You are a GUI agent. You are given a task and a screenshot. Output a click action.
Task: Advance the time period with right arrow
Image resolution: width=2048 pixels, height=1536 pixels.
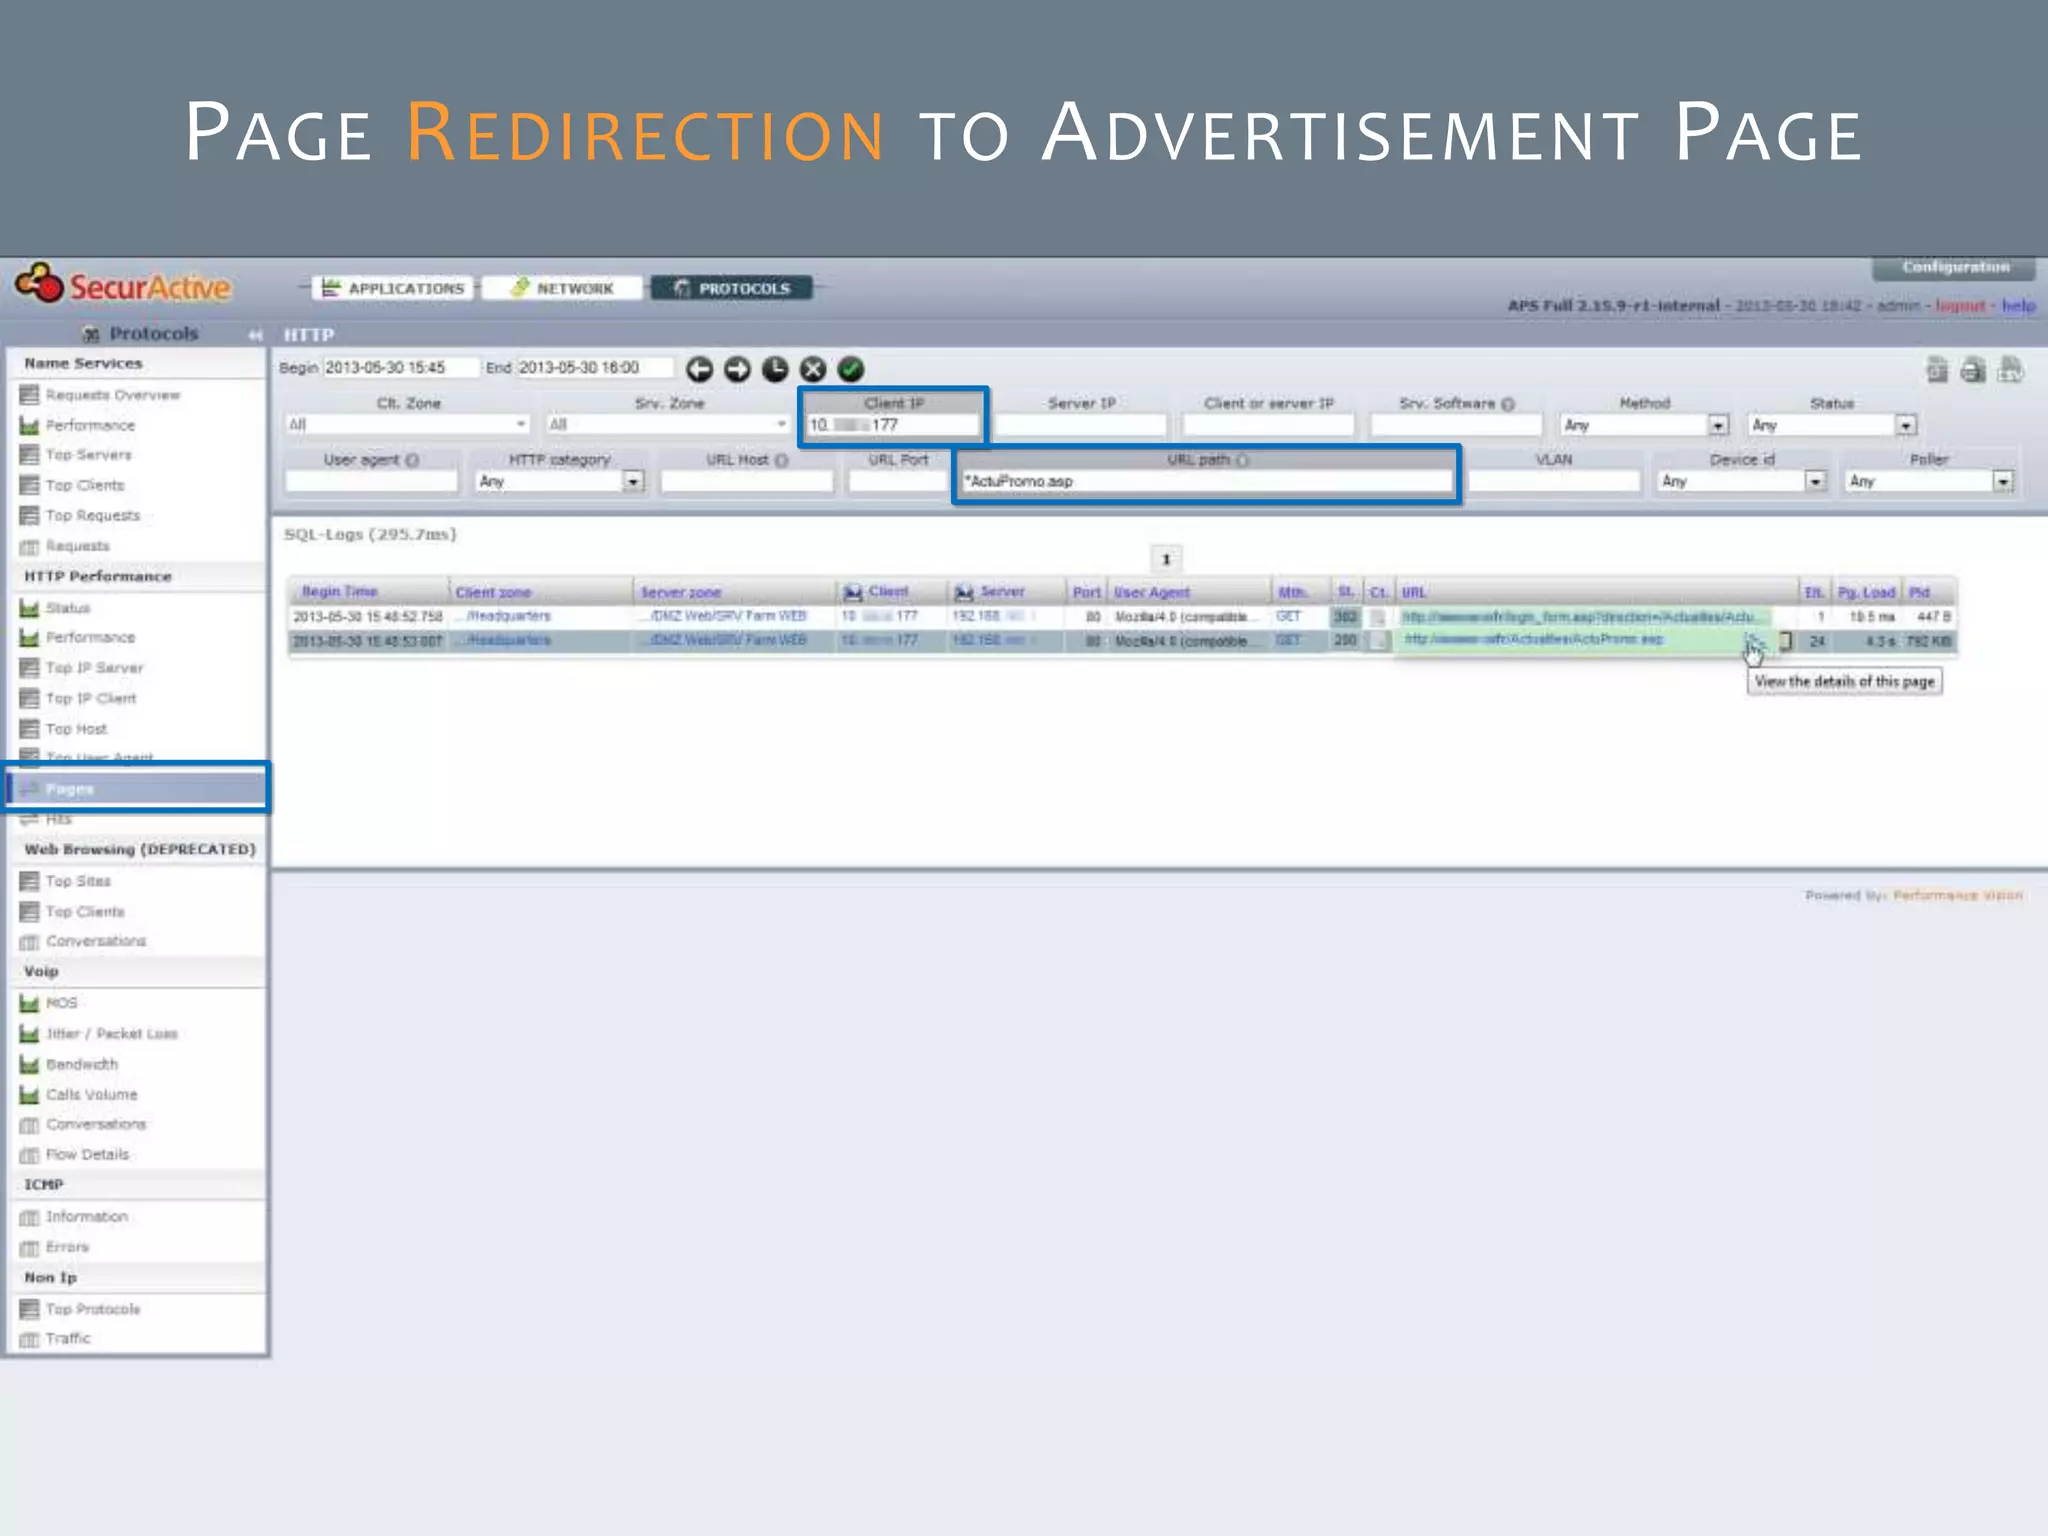point(737,369)
